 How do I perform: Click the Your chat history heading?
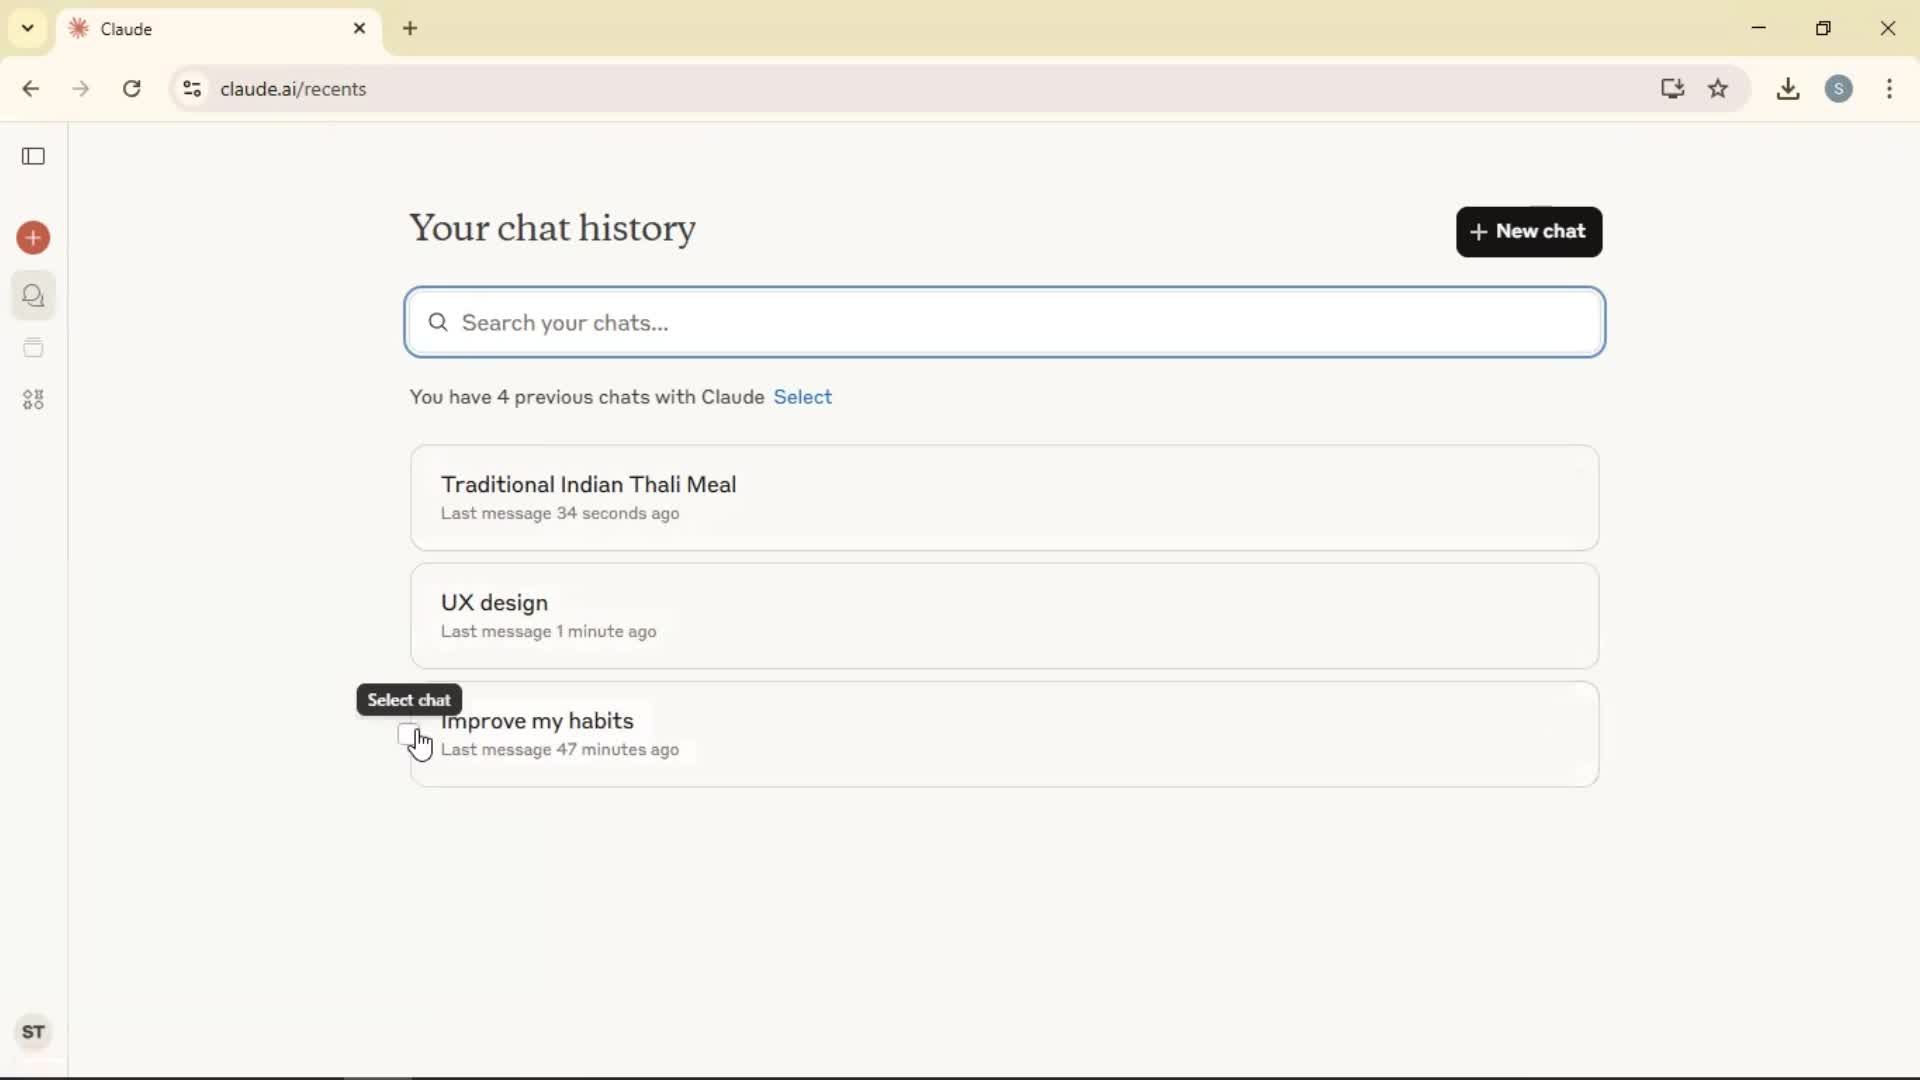(x=552, y=229)
